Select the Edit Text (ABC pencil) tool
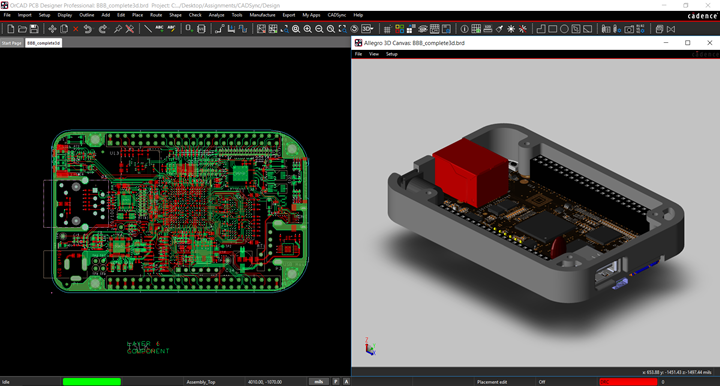 (x=171, y=29)
